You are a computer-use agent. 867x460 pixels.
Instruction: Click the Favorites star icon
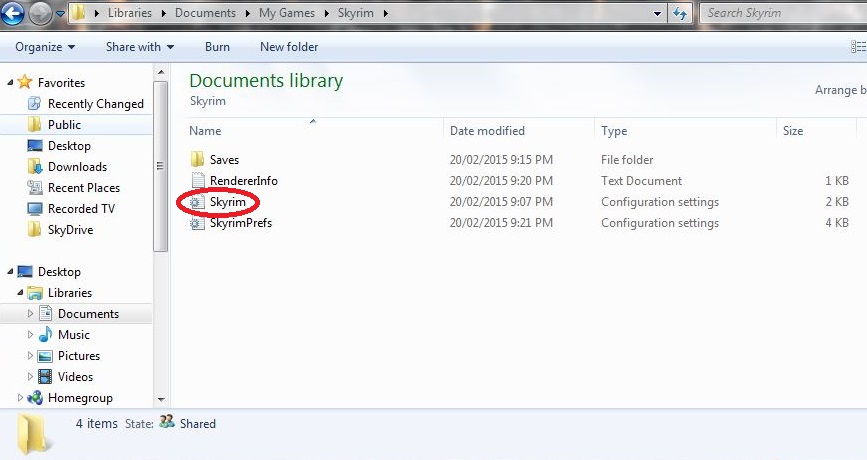25,82
